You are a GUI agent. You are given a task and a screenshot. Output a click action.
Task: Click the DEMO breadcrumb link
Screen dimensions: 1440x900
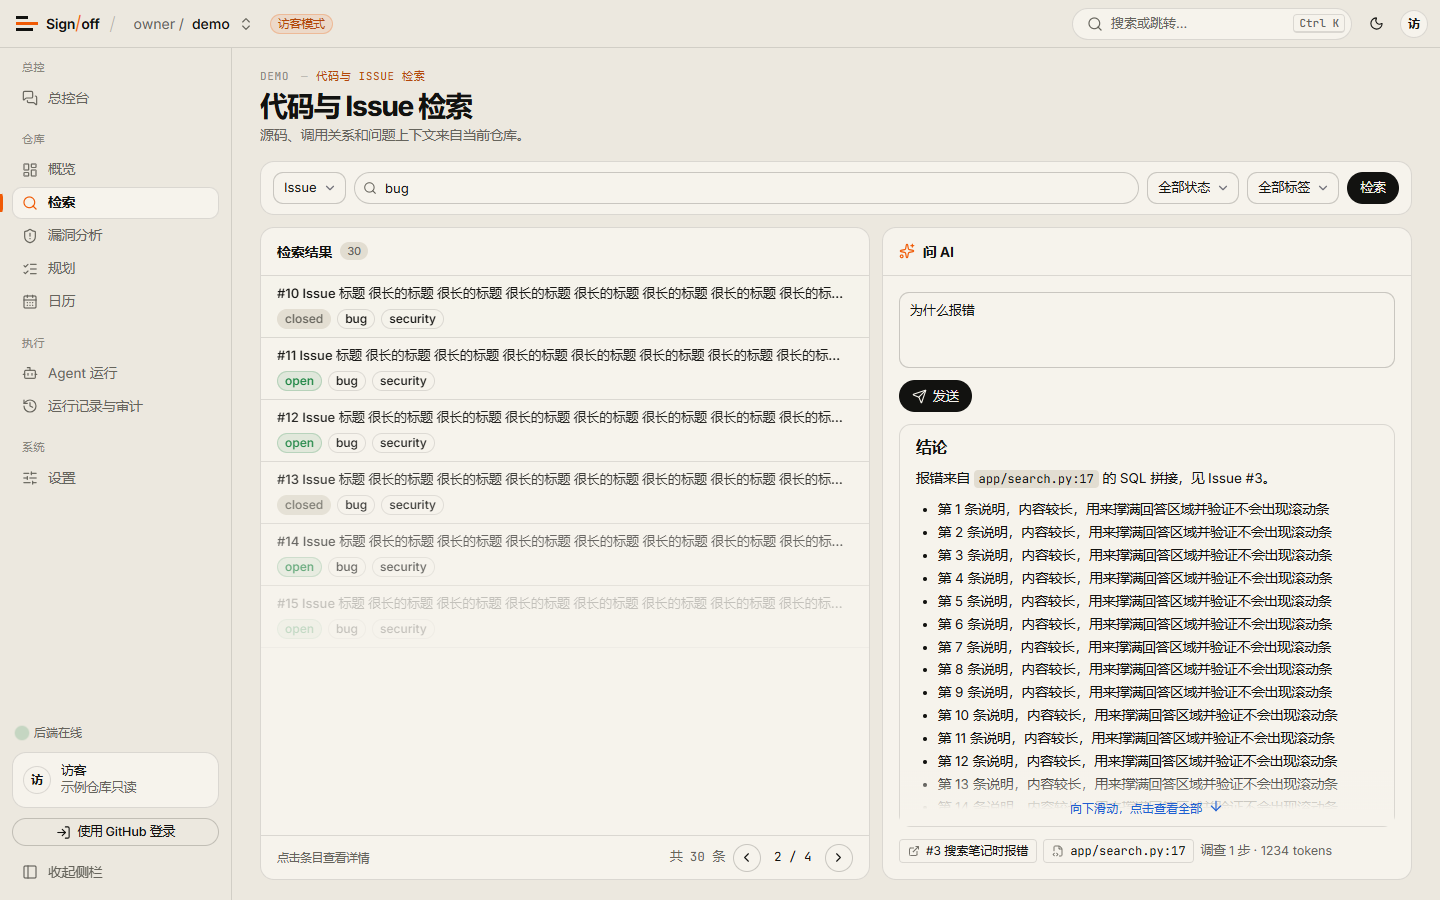click(x=274, y=76)
